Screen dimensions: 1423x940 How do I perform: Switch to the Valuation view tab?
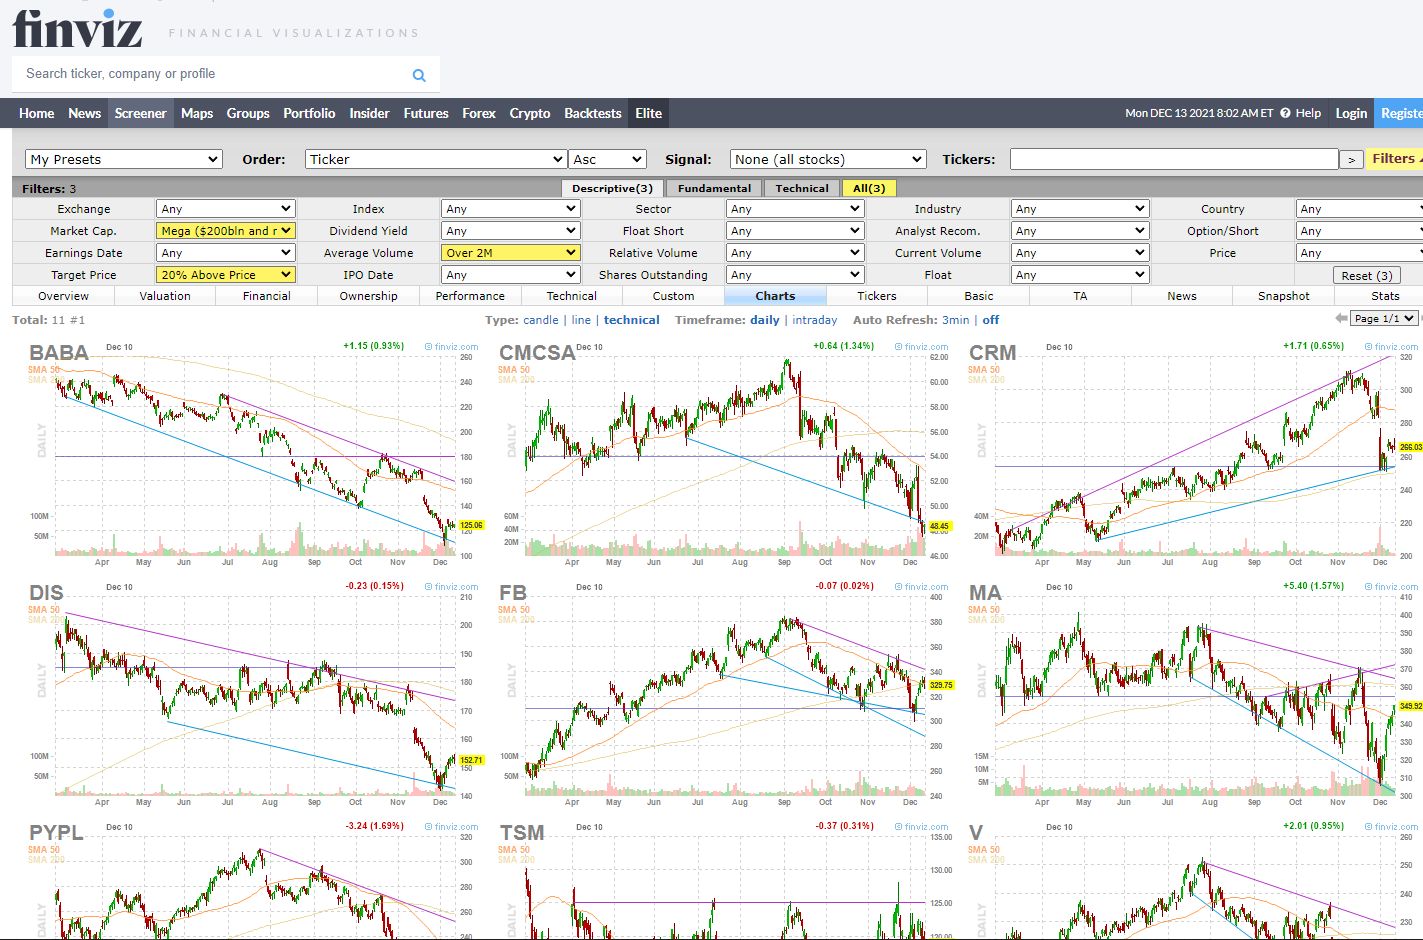(x=165, y=296)
